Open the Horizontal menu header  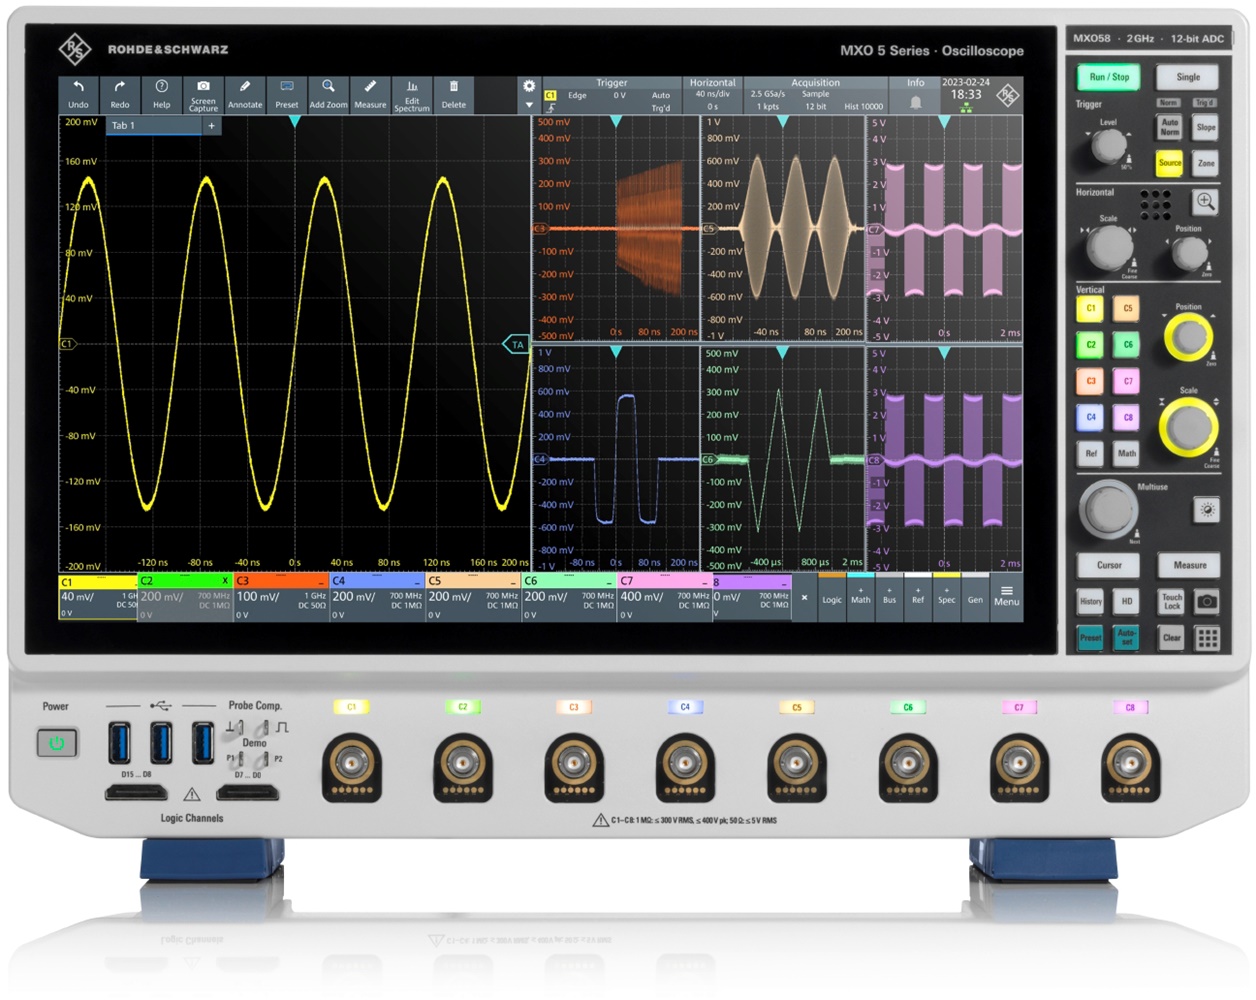pyautogui.click(x=713, y=83)
